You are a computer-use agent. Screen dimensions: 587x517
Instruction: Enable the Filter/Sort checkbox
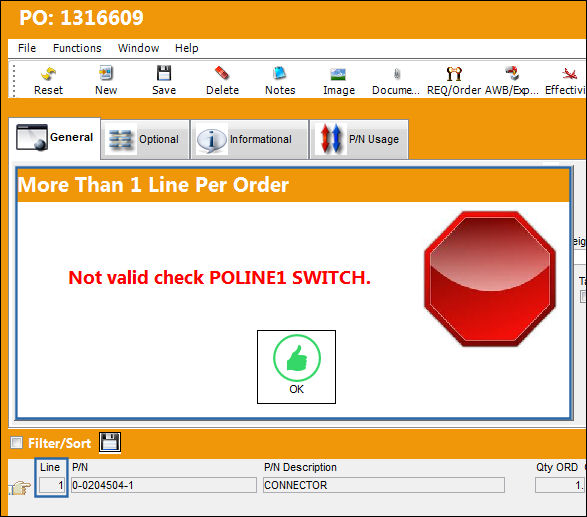pos(16,443)
